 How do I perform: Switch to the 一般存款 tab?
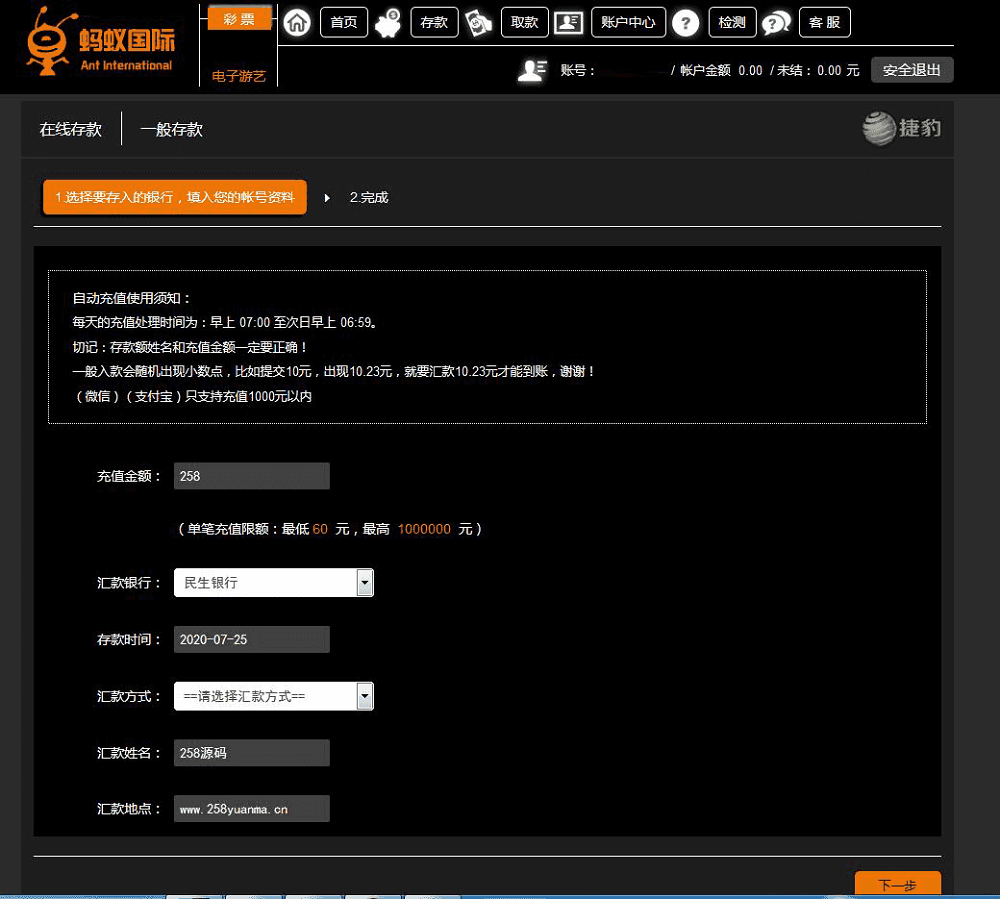click(x=170, y=129)
